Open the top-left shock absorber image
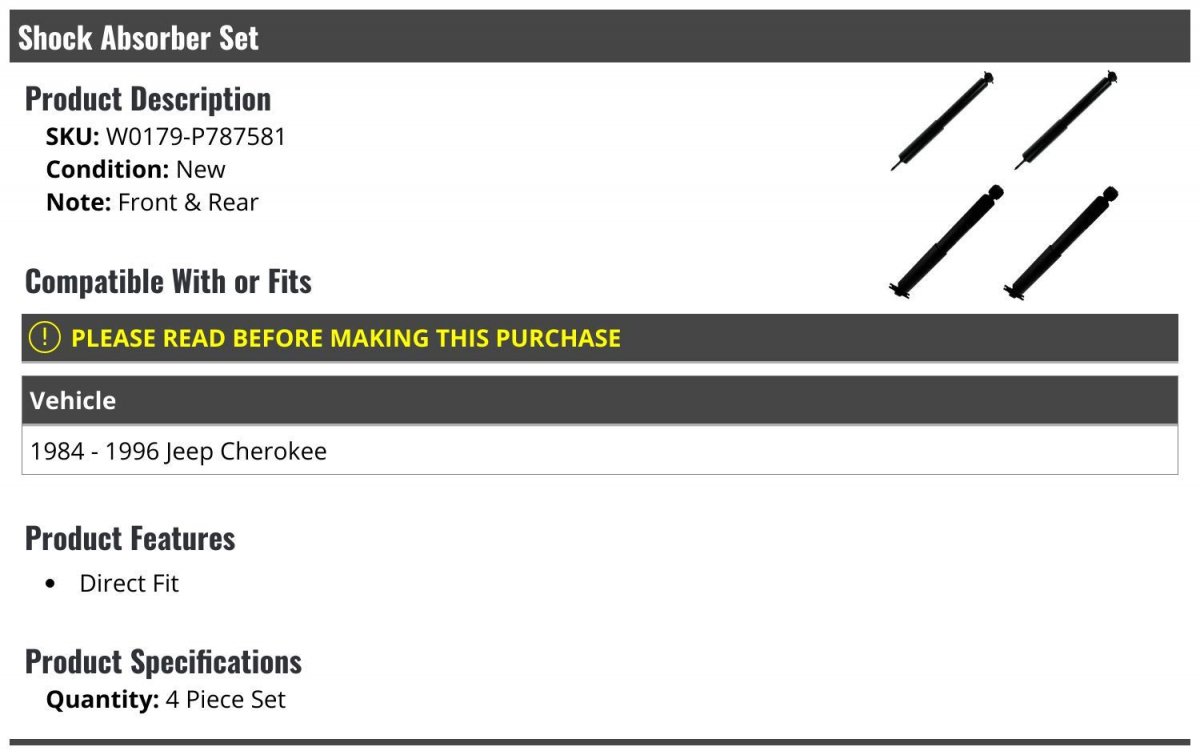The width and height of the screenshot is (1200, 755). pyautogui.click(x=942, y=121)
